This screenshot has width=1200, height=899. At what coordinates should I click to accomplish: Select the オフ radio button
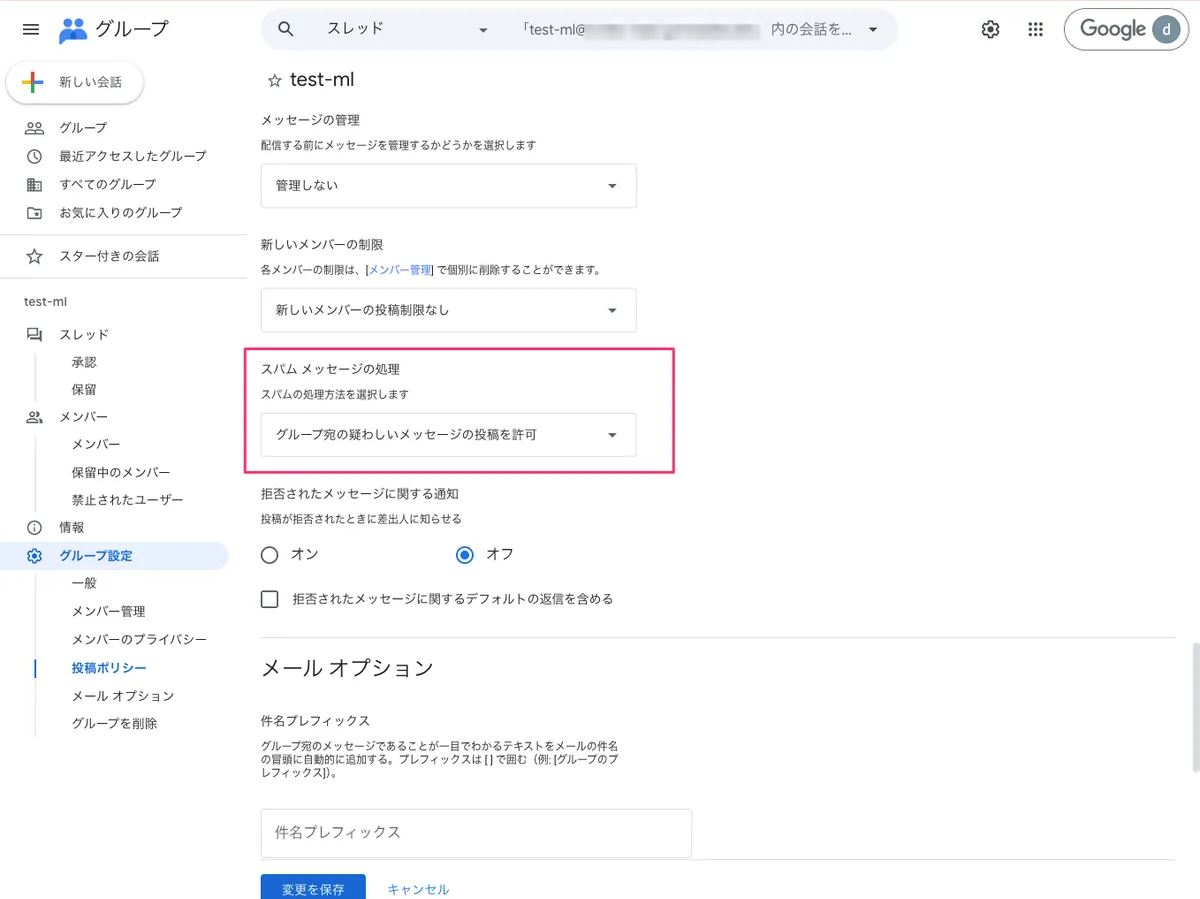(465, 554)
